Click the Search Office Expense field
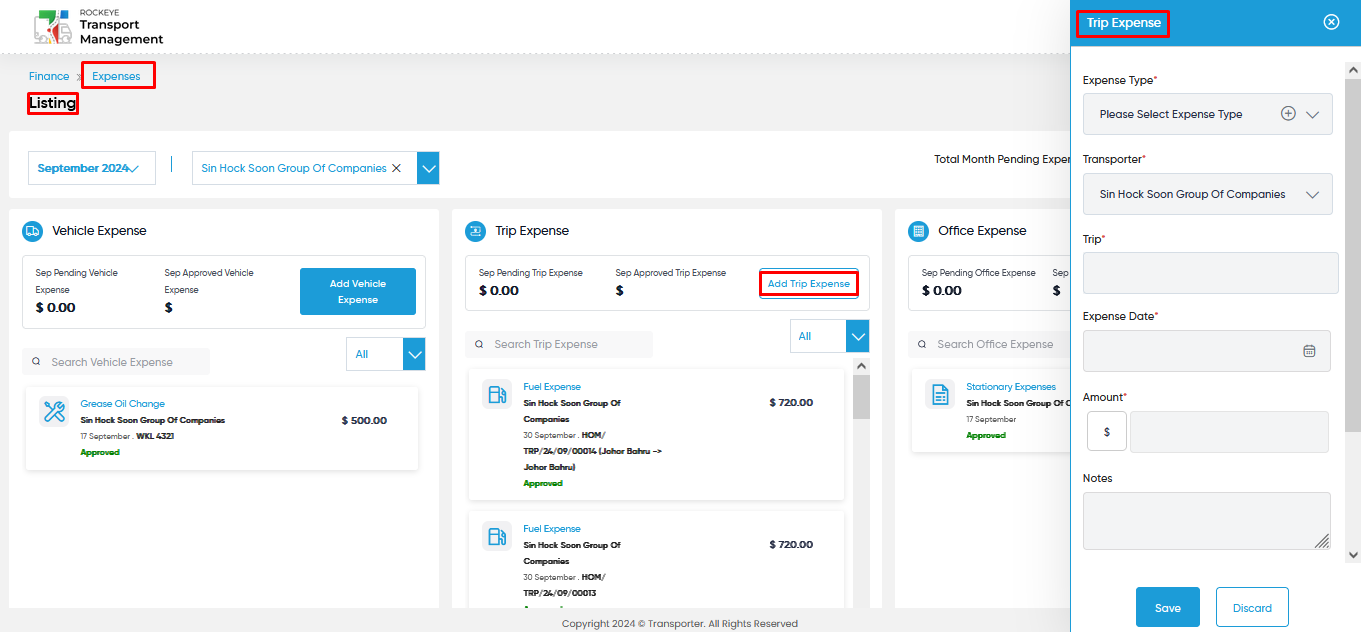The image size is (1361, 632). pos(989,344)
